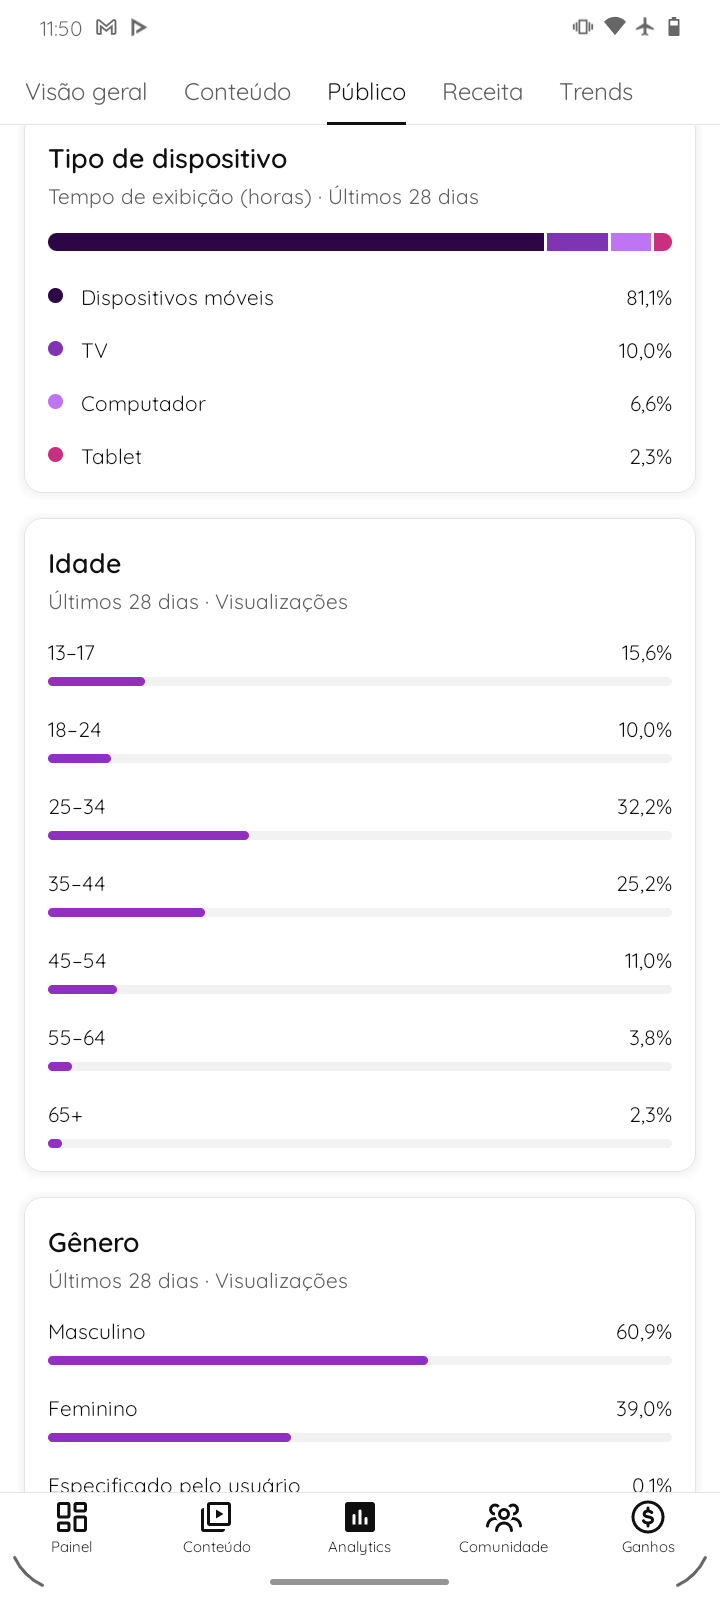Select the Público tab
The image size is (720, 1600).
(366, 92)
